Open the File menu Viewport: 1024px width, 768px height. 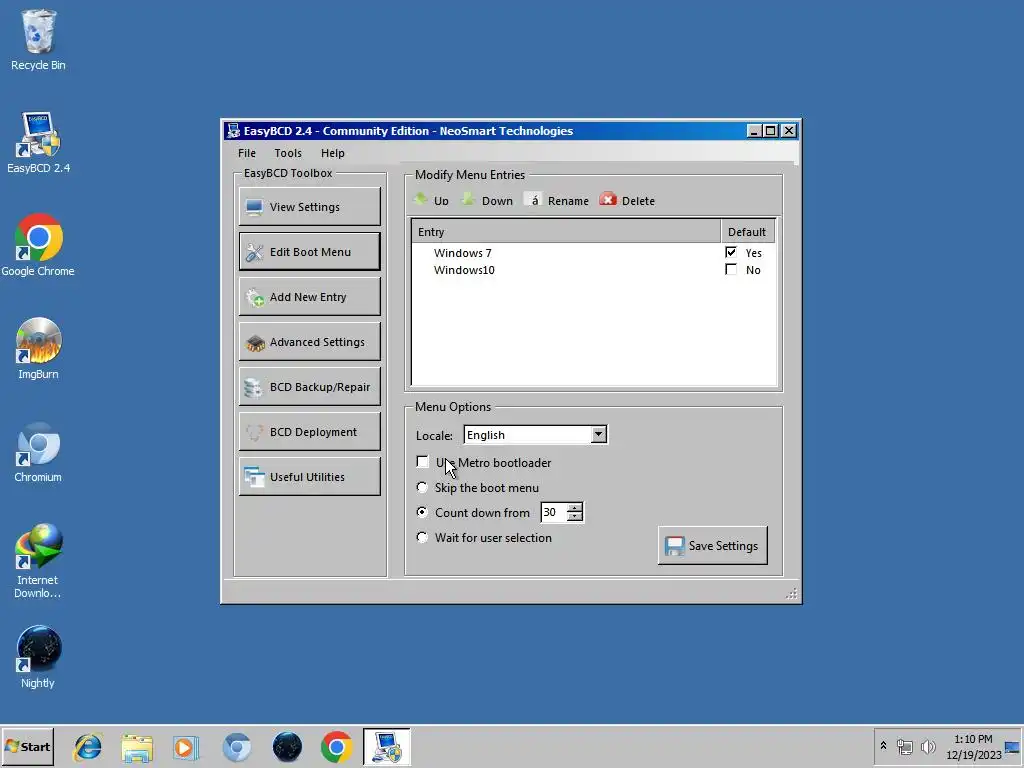click(247, 153)
